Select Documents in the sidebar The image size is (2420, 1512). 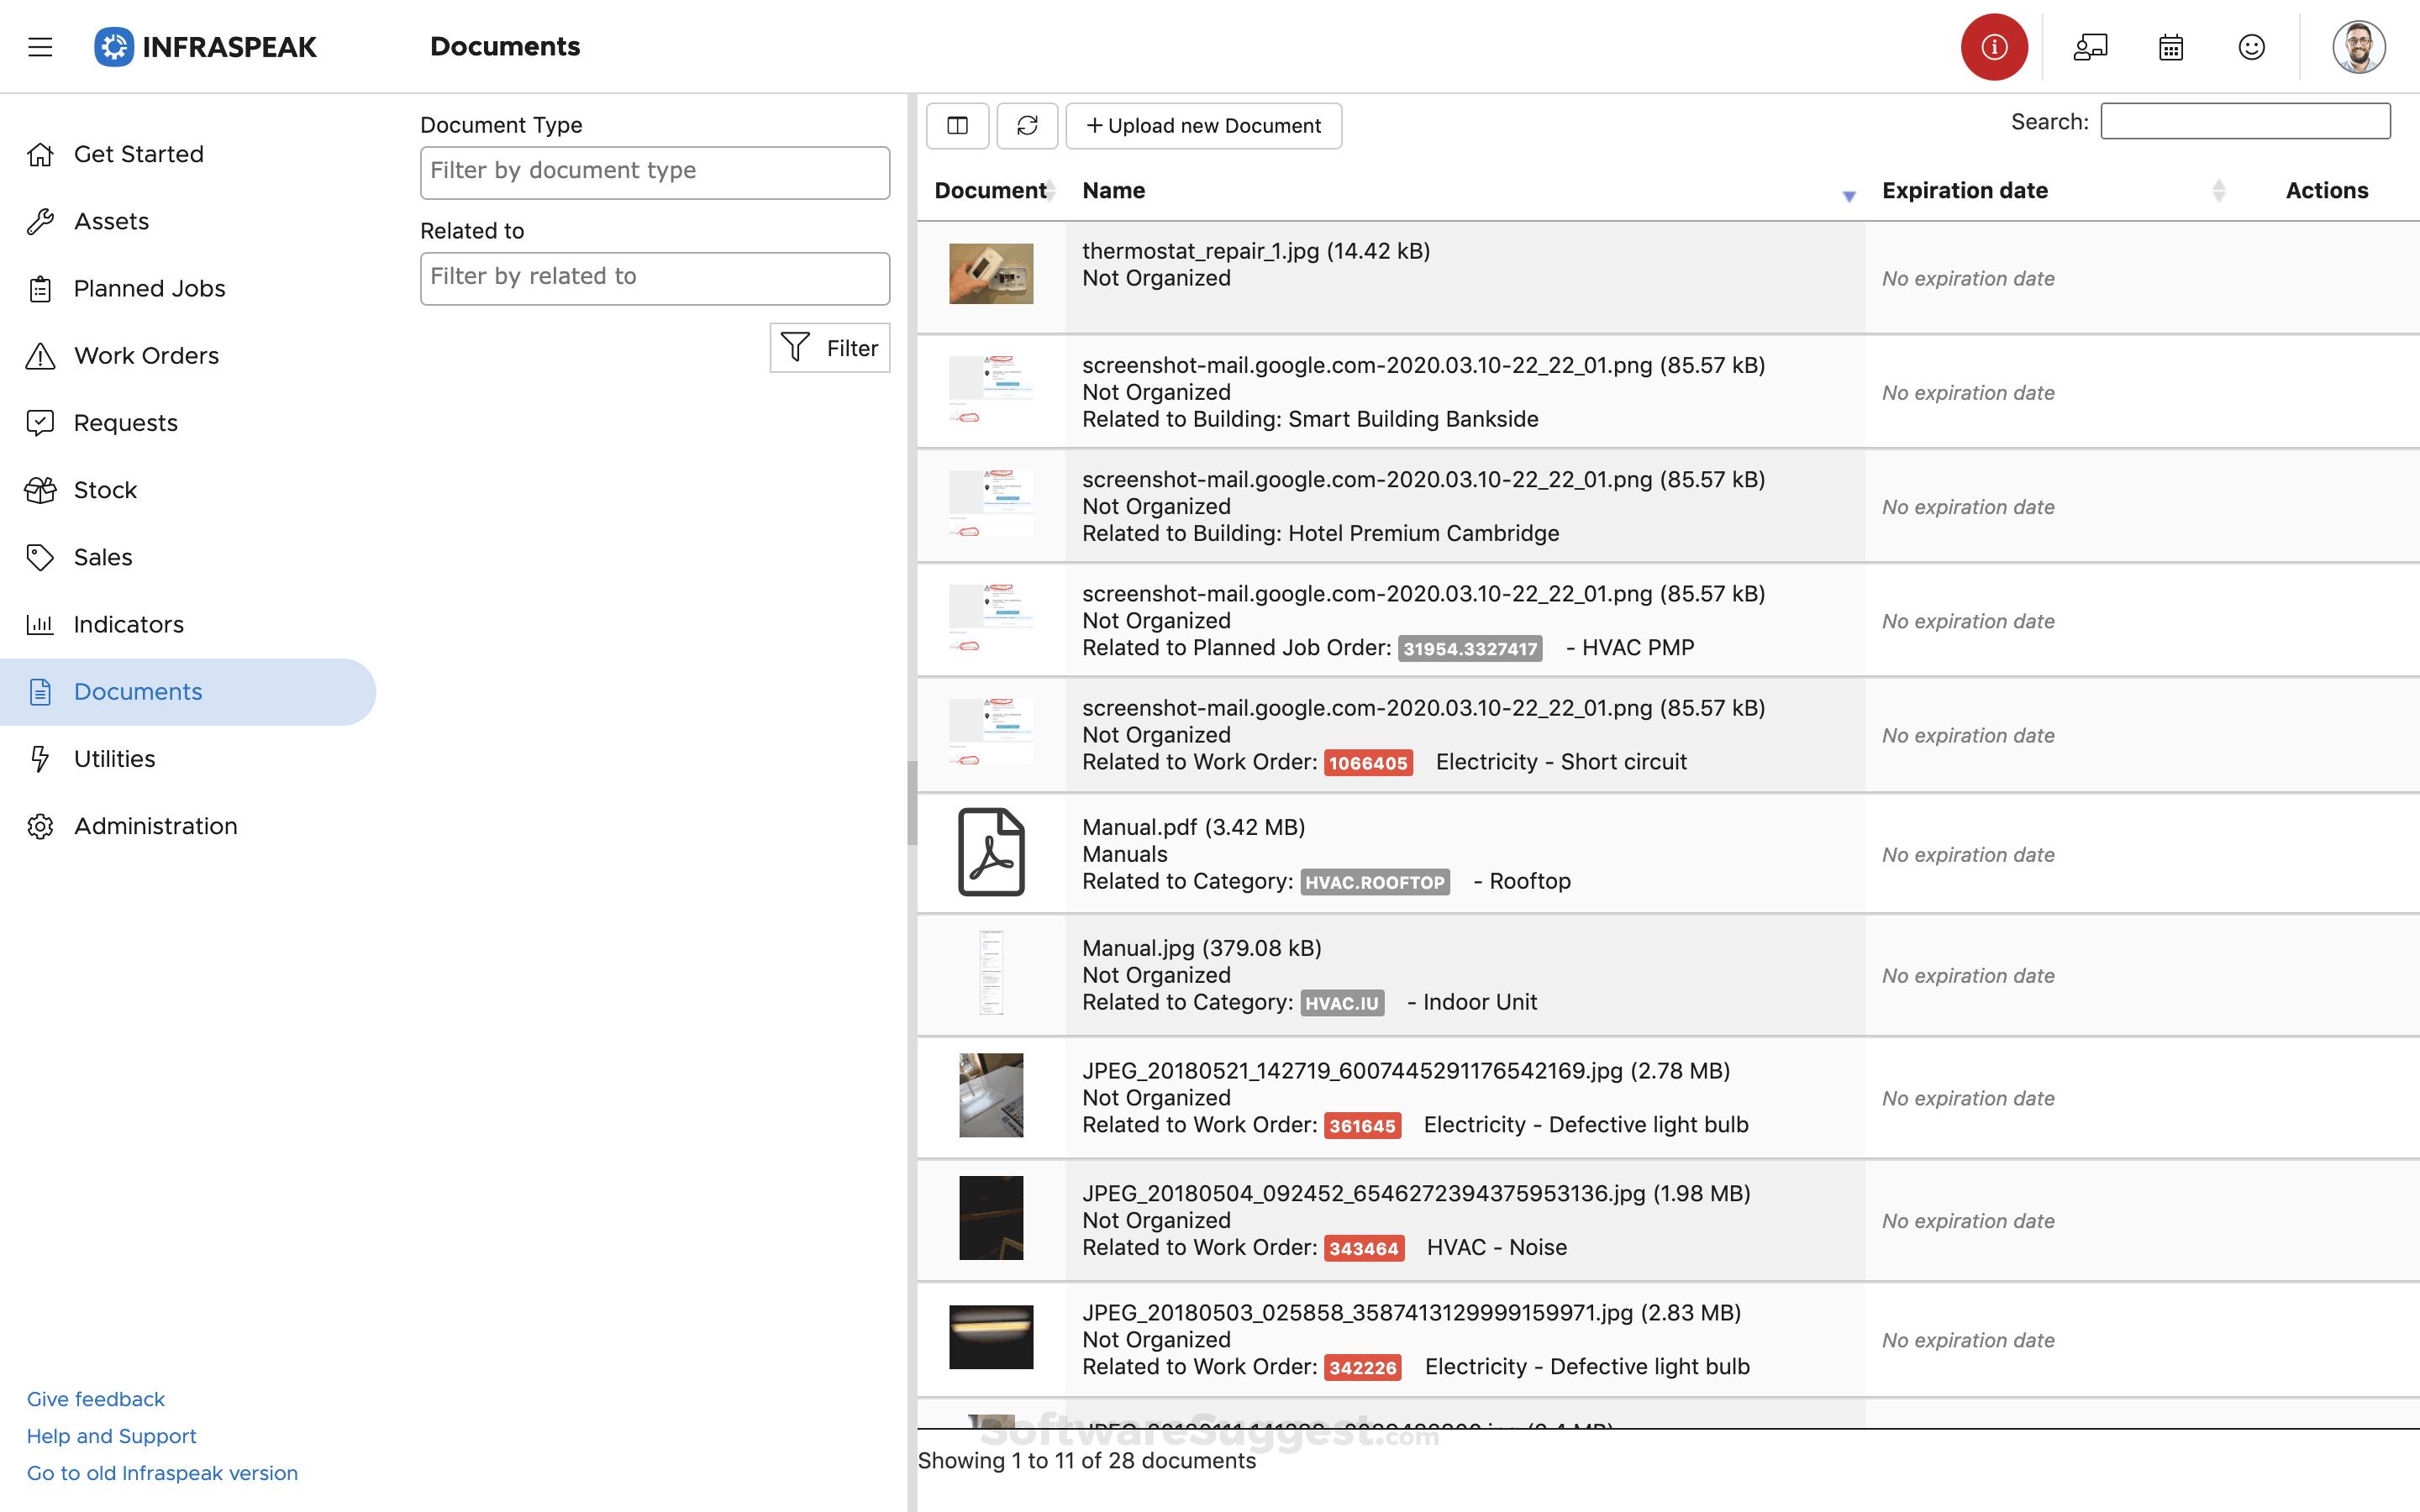(x=137, y=691)
